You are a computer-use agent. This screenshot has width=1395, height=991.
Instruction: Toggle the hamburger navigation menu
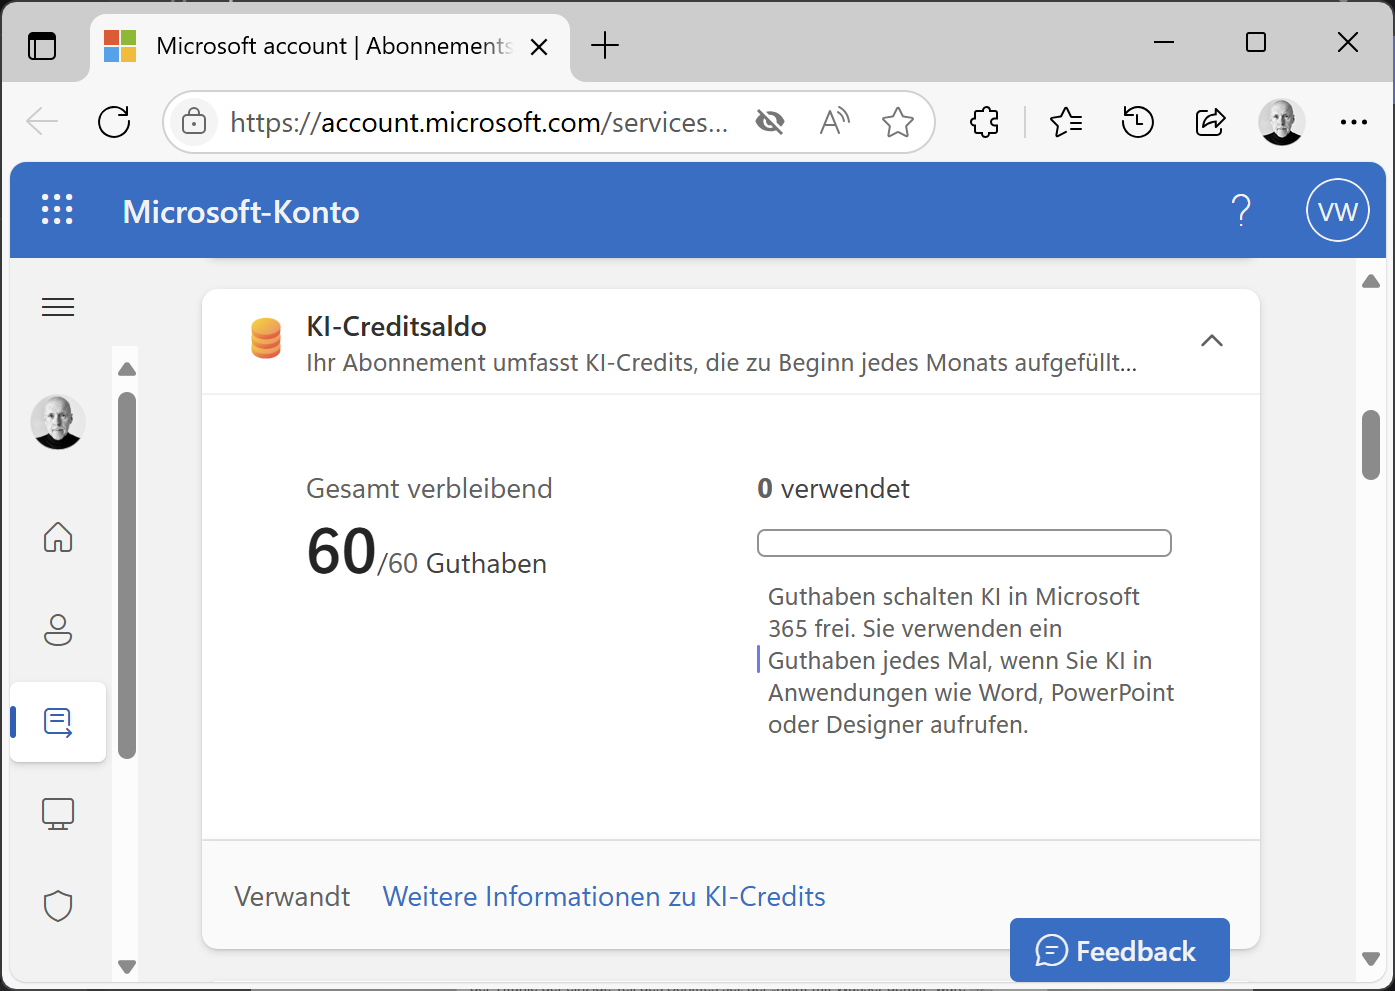tap(58, 307)
